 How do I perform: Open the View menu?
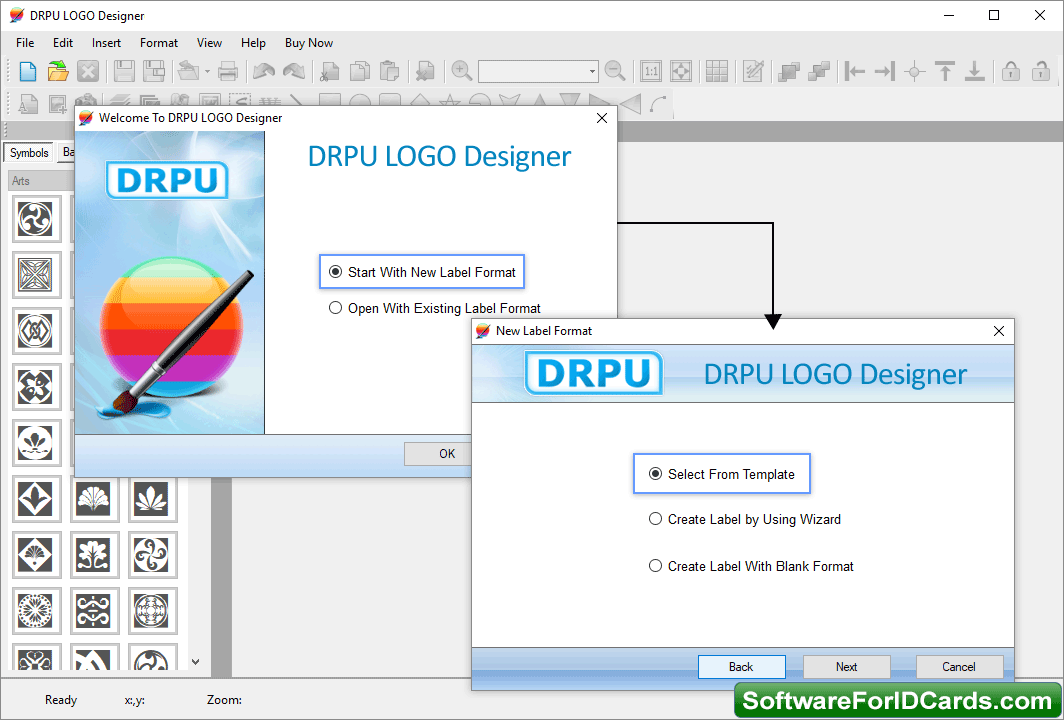pyautogui.click(x=210, y=43)
